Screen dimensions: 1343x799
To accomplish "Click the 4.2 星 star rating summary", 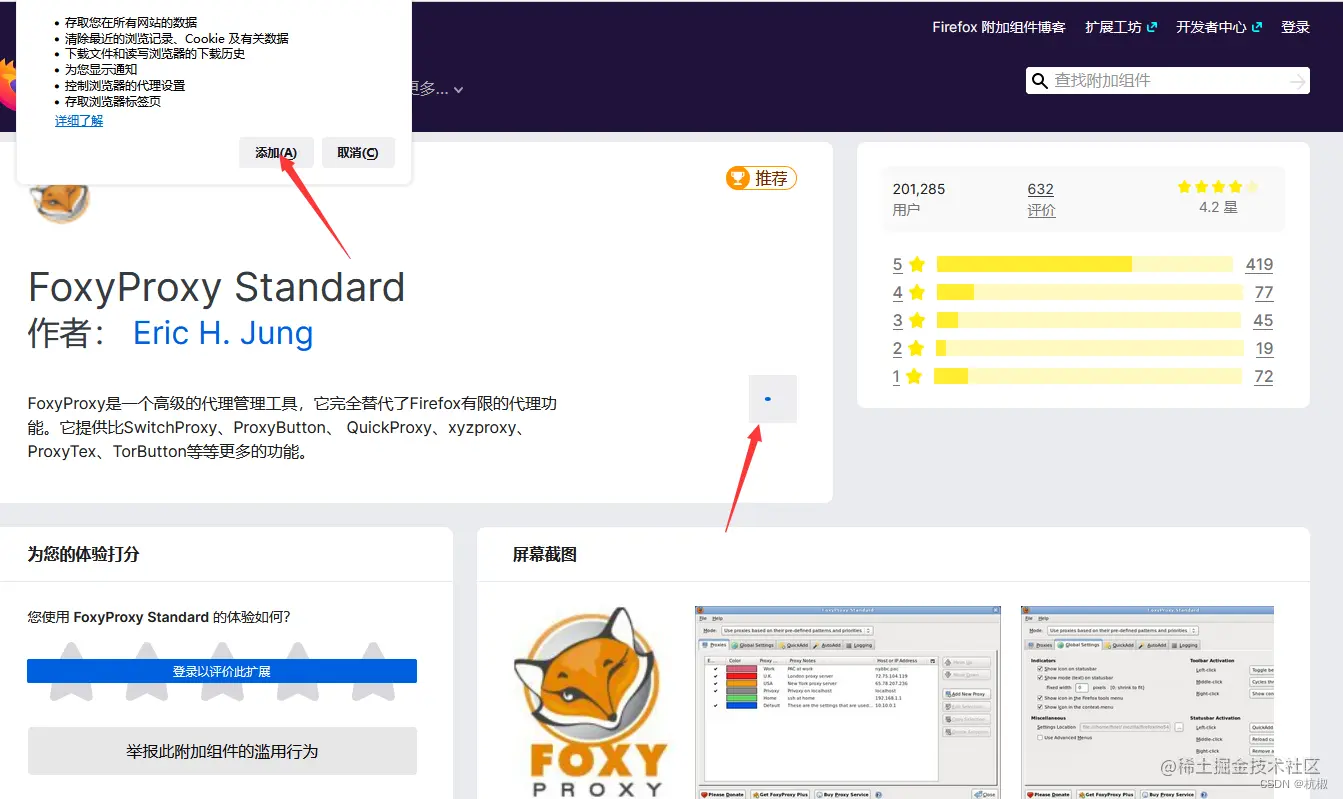I will (1217, 198).
